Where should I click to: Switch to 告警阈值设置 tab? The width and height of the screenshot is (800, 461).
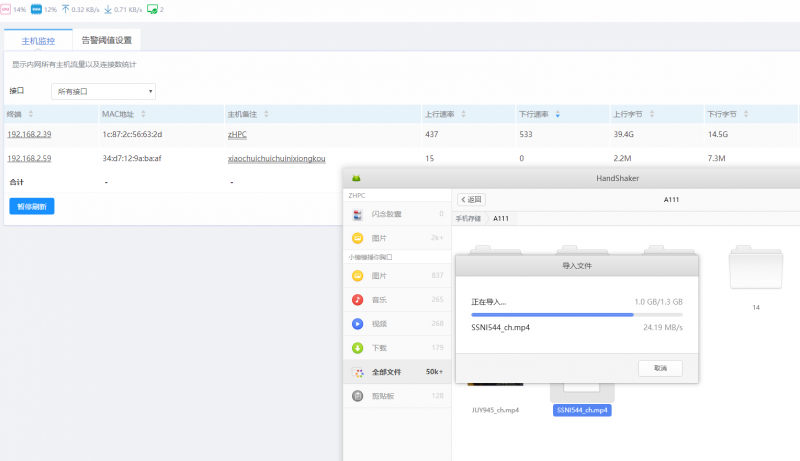click(106, 41)
